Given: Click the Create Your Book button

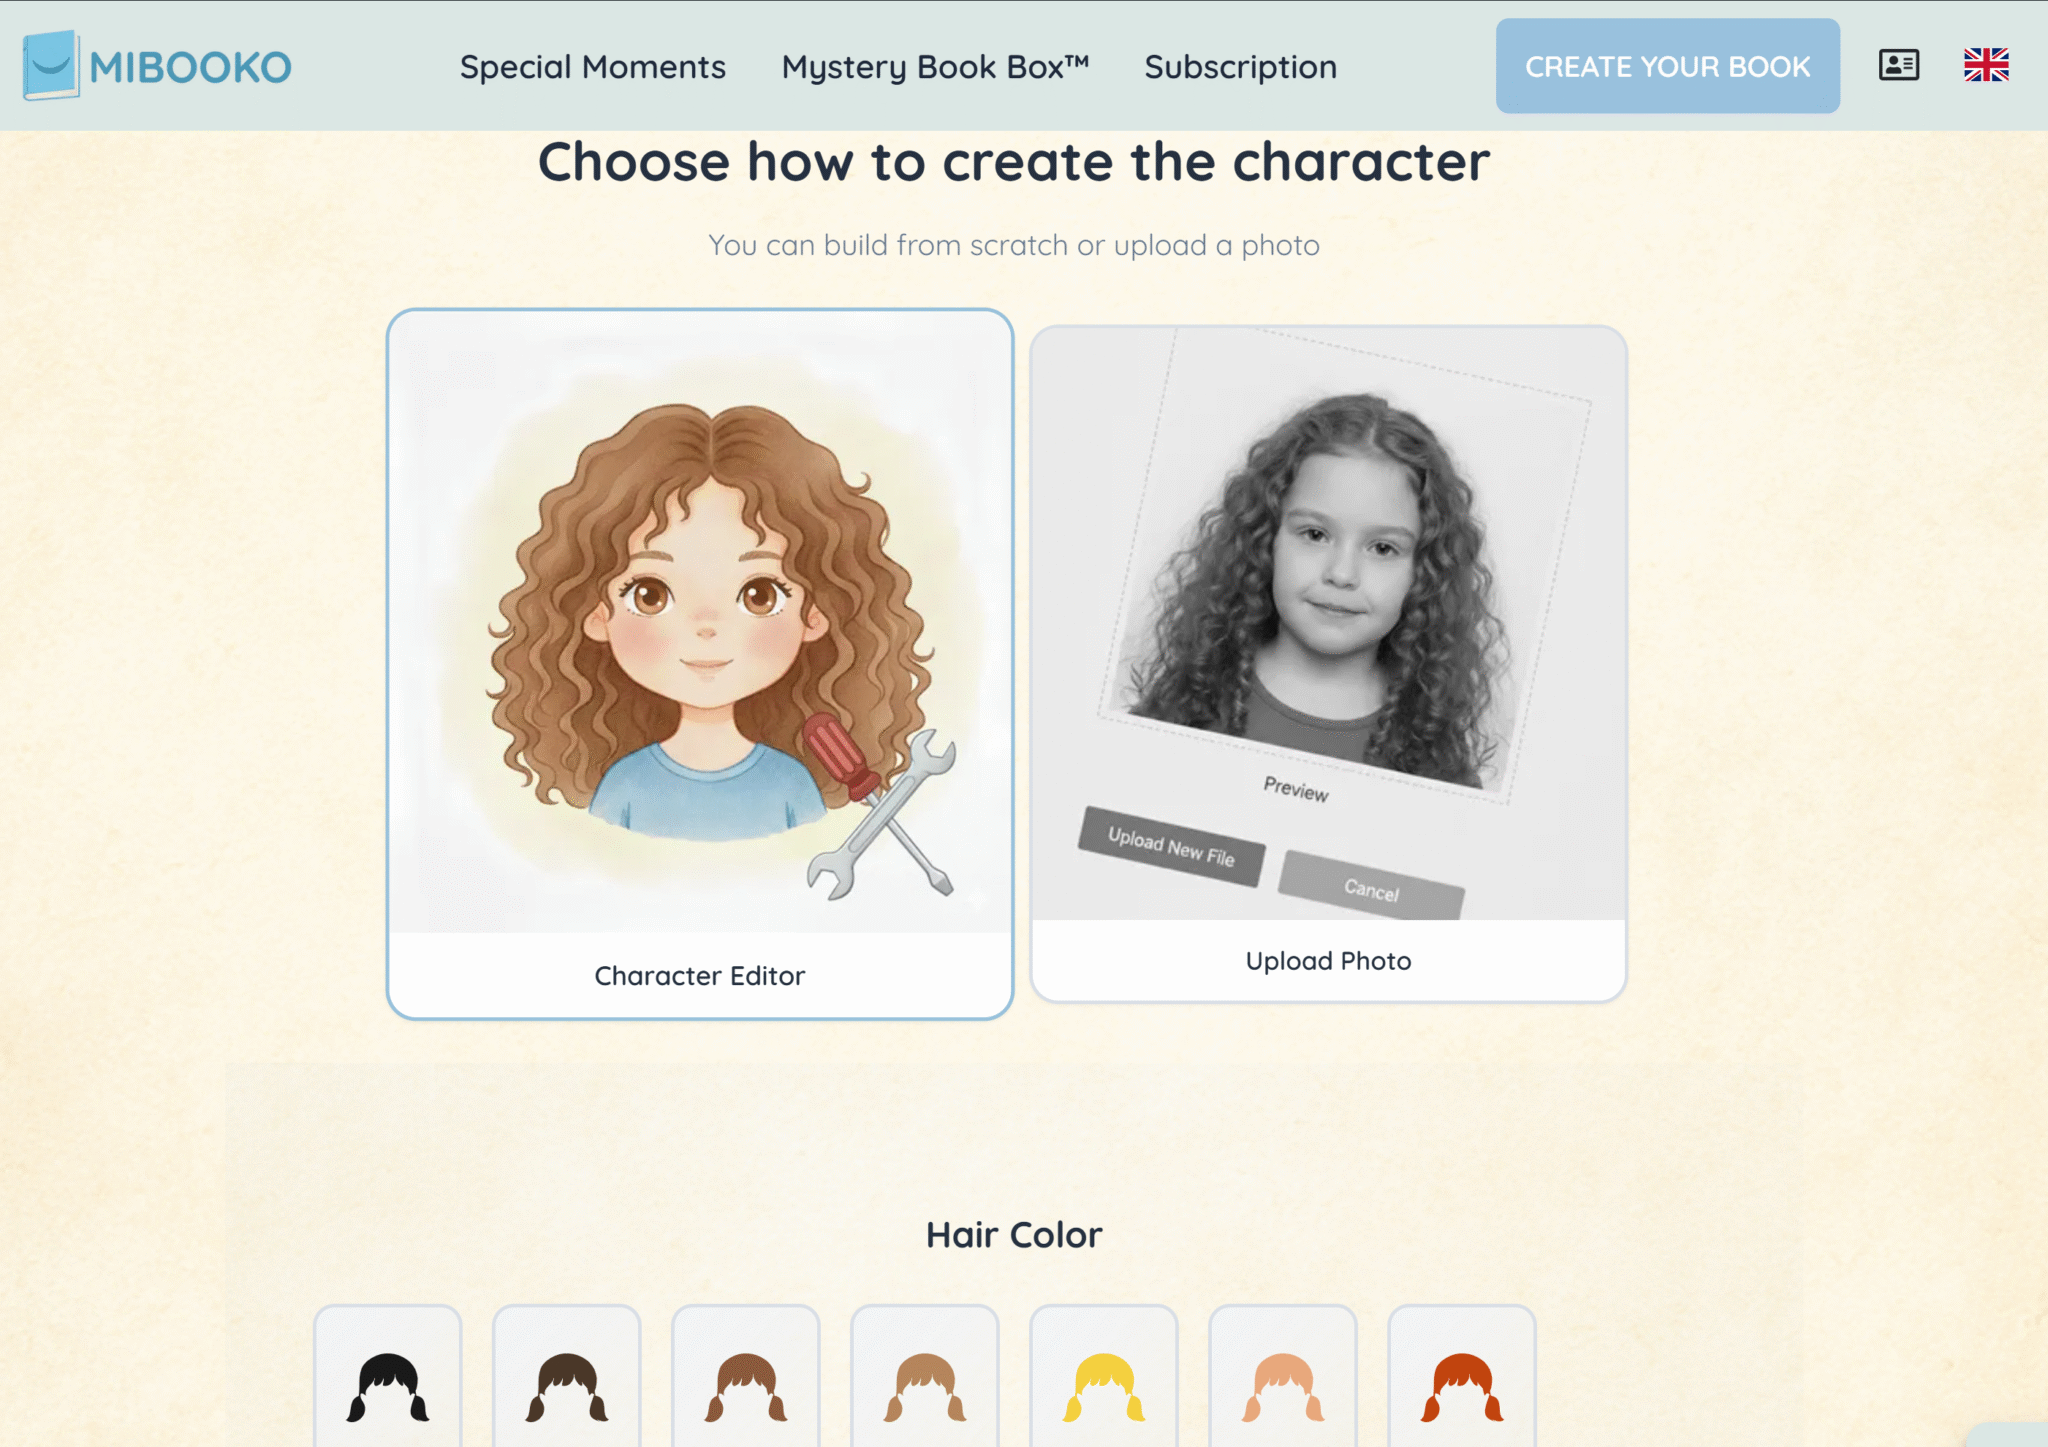Looking at the screenshot, I should [1667, 66].
